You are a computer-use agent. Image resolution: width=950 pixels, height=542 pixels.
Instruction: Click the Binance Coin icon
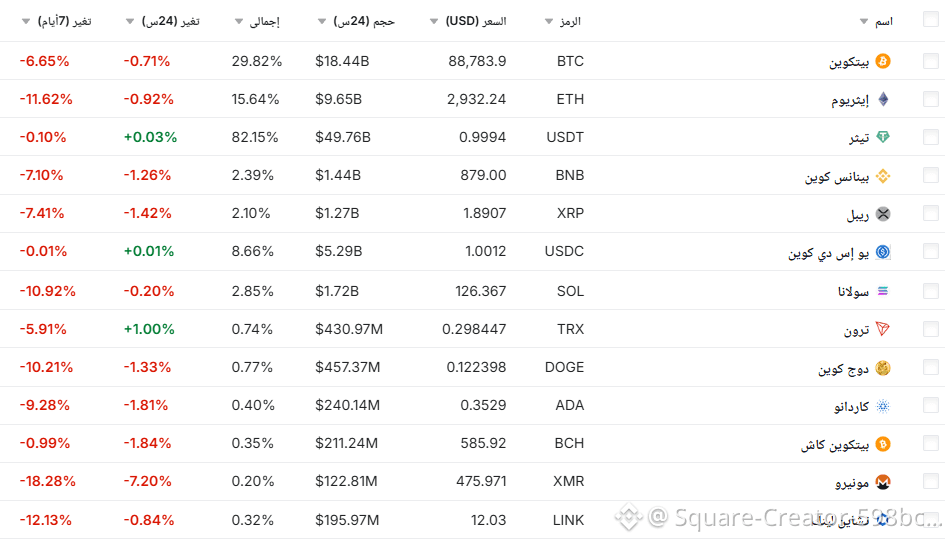point(883,176)
